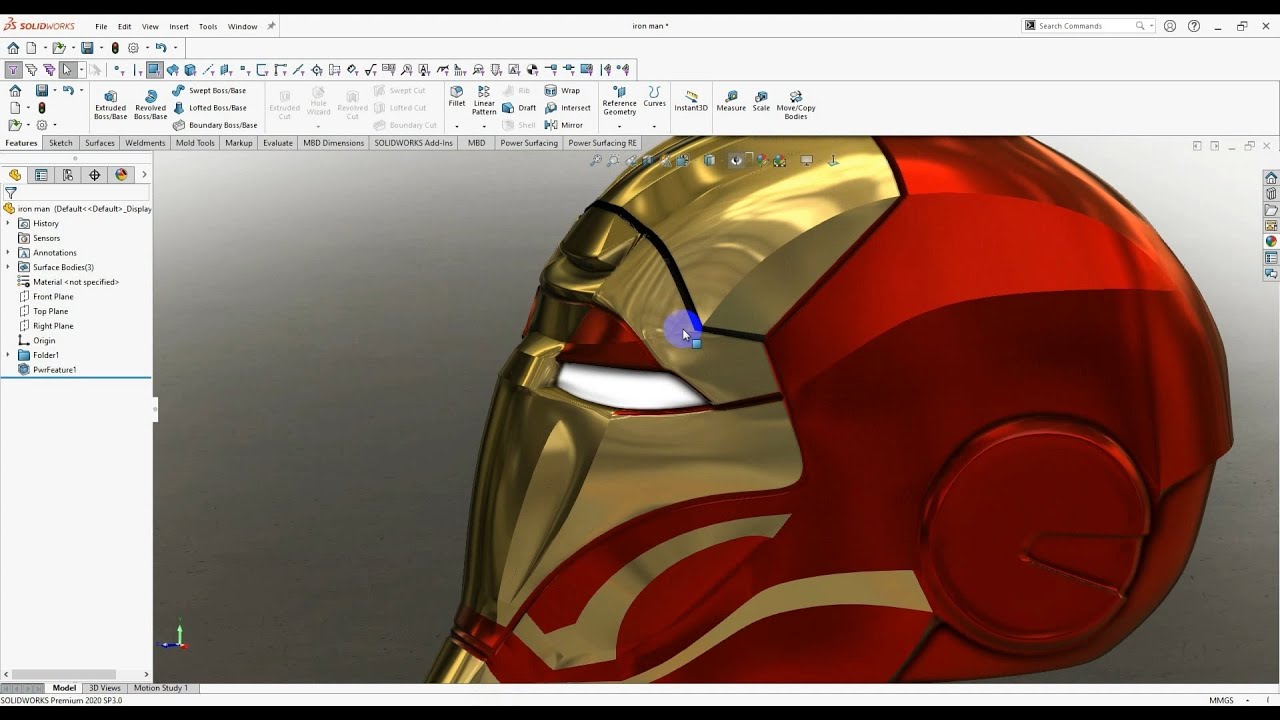The width and height of the screenshot is (1280, 720).
Task: Toggle the Hide/Show Items view setting
Action: (735, 160)
